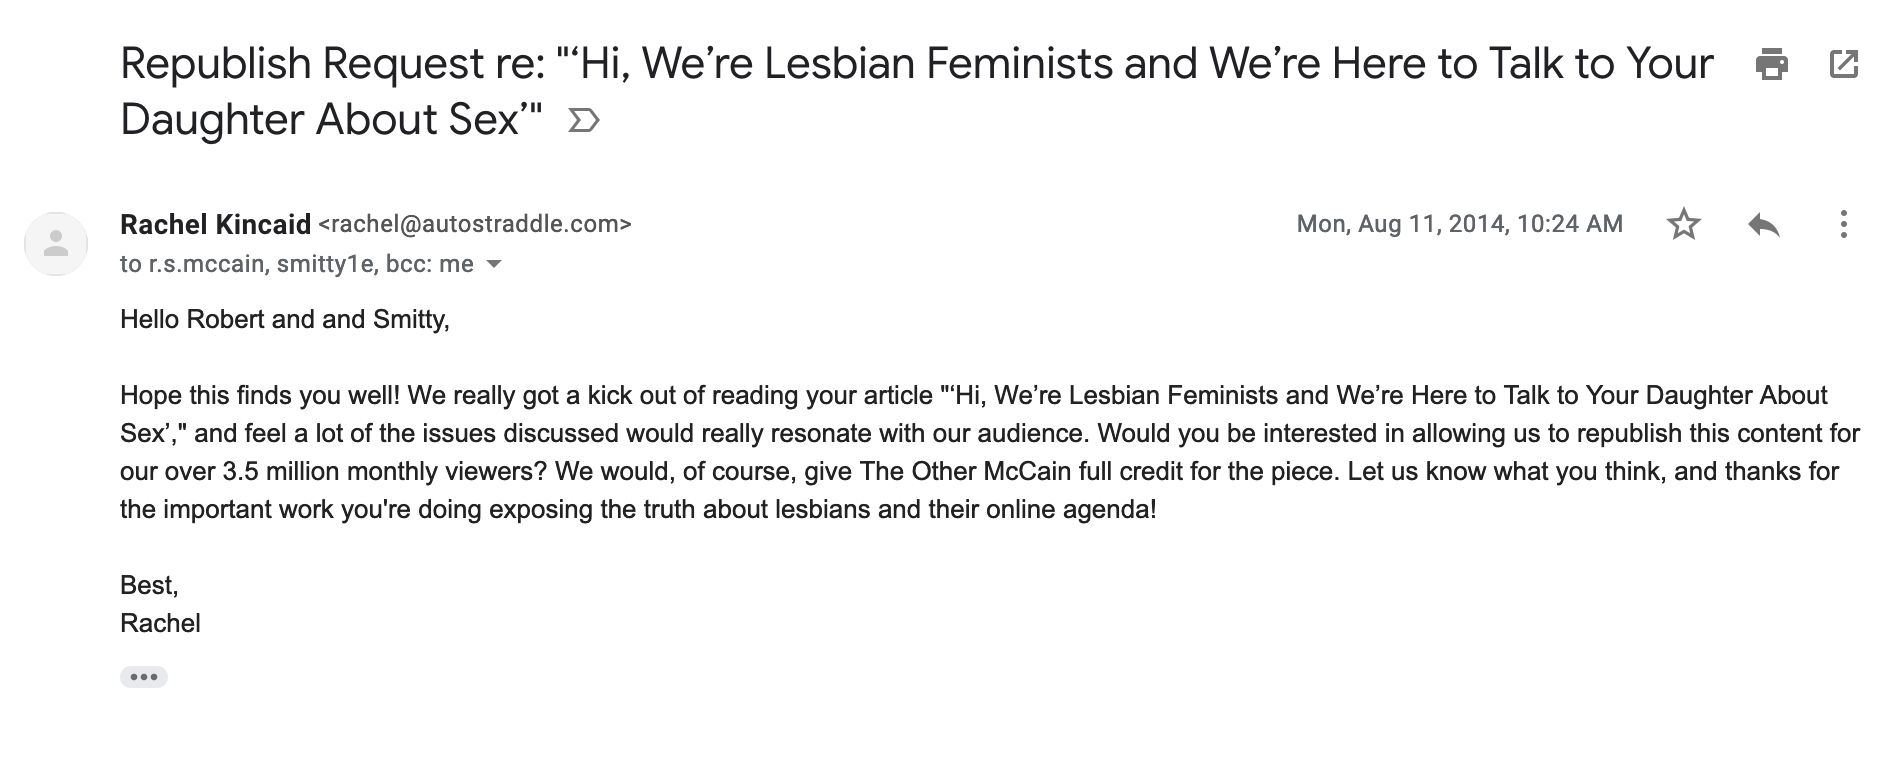
Task: Open the three-dot more options menu
Action: pos(1843,224)
